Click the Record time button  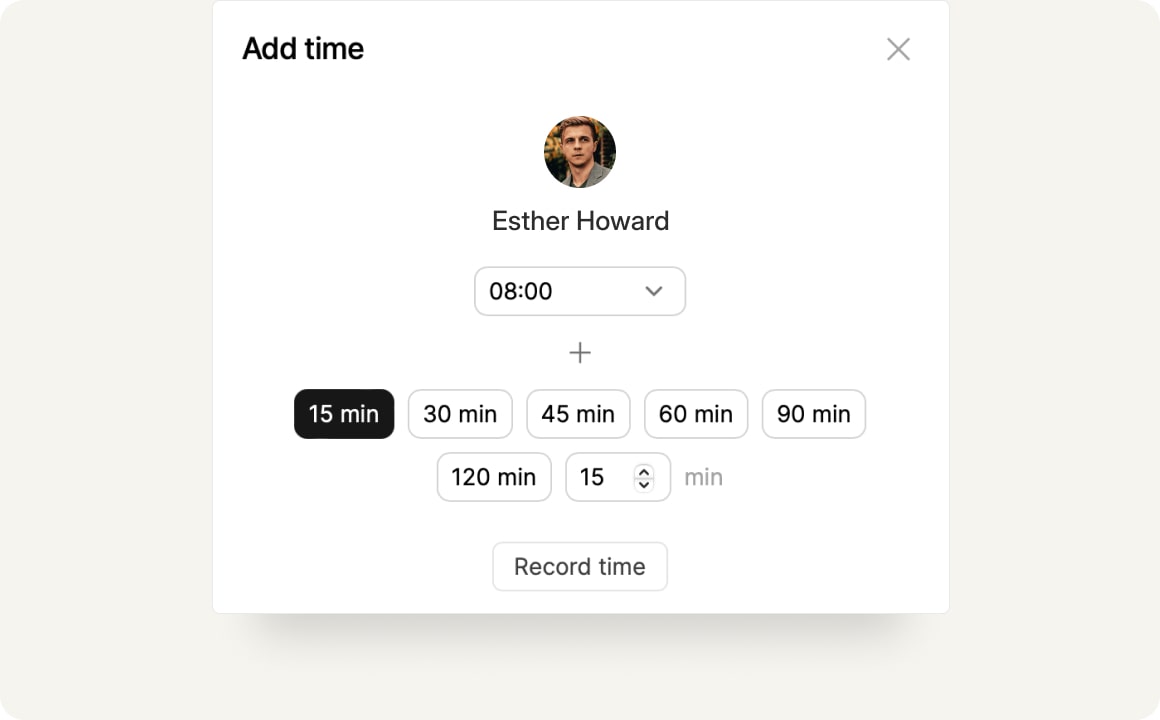[x=580, y=566]
